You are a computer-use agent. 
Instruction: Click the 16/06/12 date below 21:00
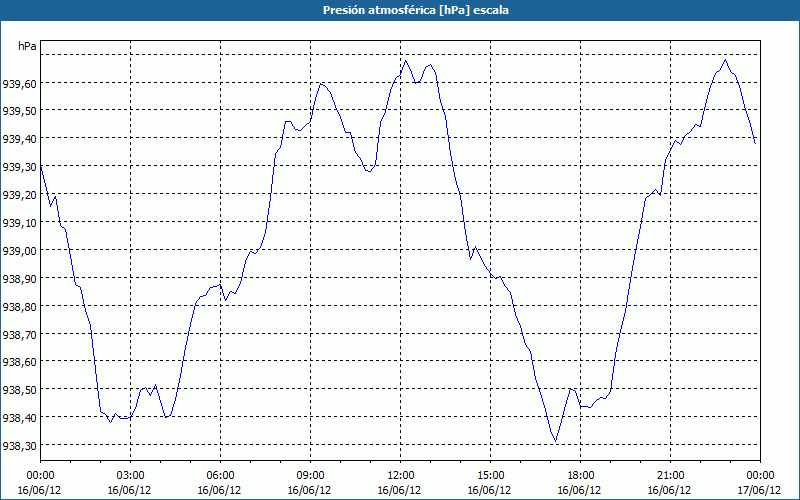point(670,490)
